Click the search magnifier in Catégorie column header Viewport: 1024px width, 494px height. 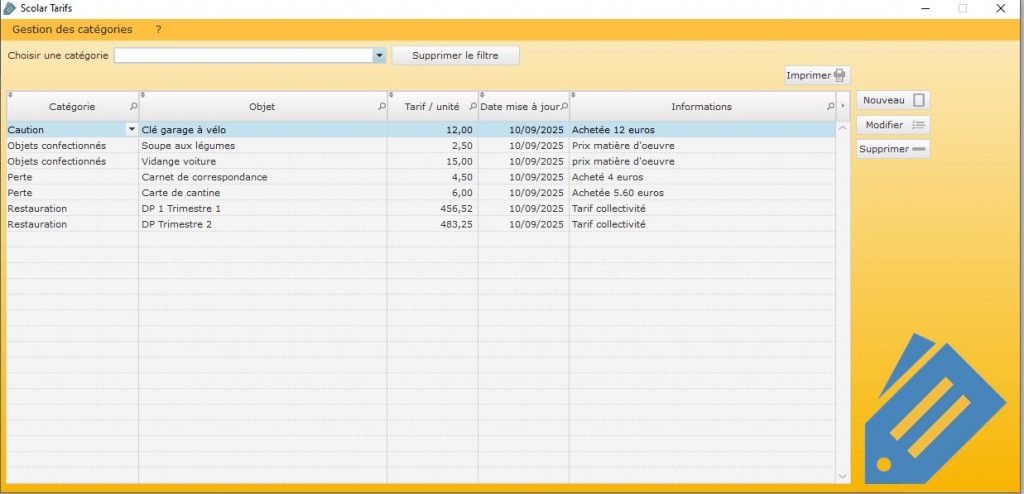(x=134, y=107)
